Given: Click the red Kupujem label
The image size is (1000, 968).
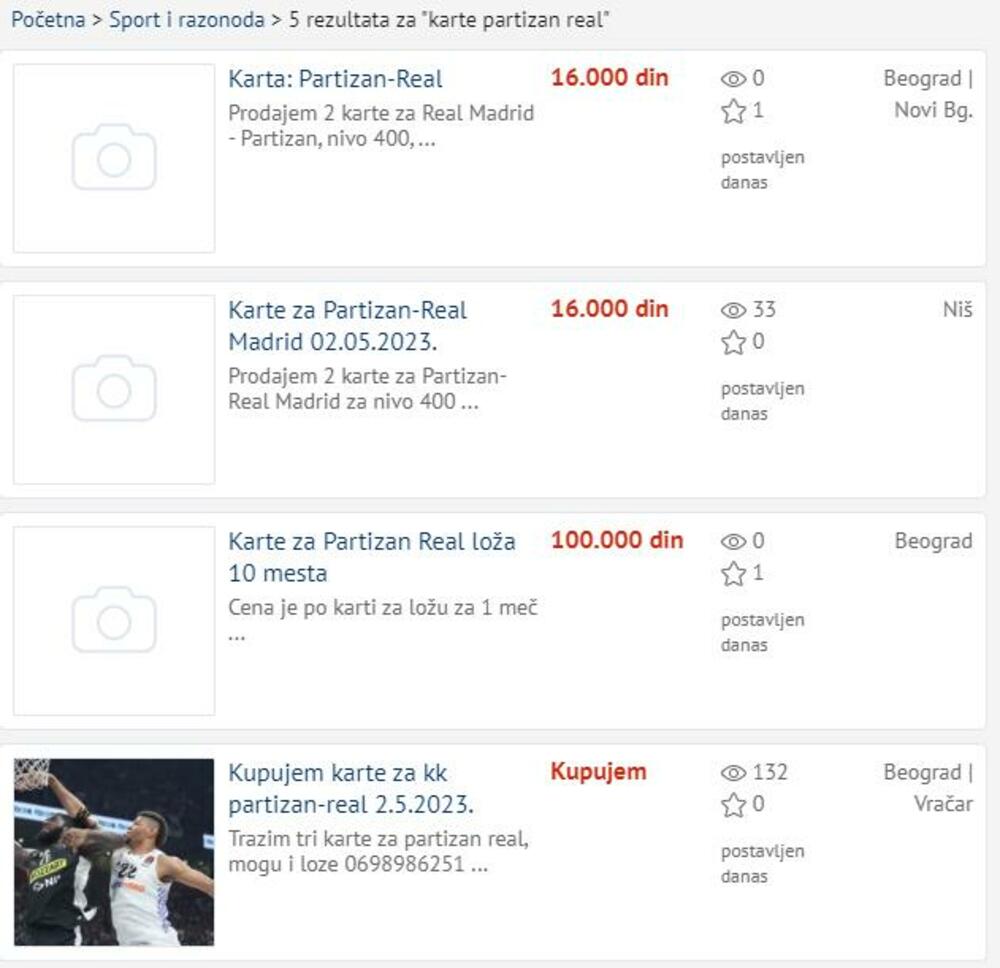Looking at the screenshot, I should click(598, 771).
